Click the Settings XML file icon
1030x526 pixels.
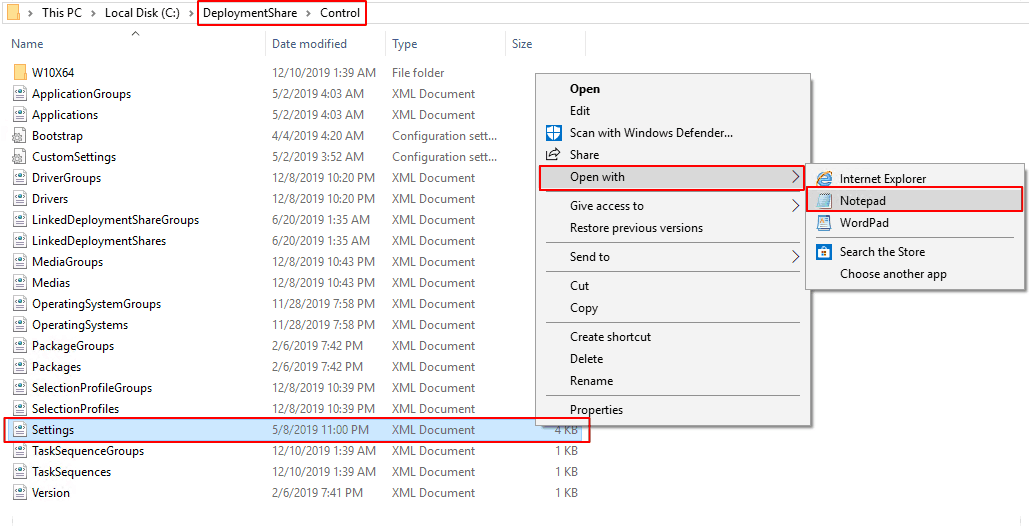tap(20, 429)
